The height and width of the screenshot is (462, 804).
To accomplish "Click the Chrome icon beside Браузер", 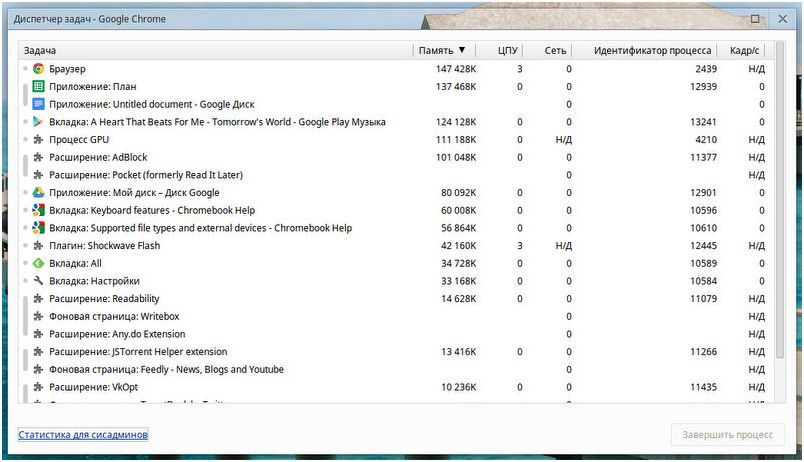I will pos(38,69).
